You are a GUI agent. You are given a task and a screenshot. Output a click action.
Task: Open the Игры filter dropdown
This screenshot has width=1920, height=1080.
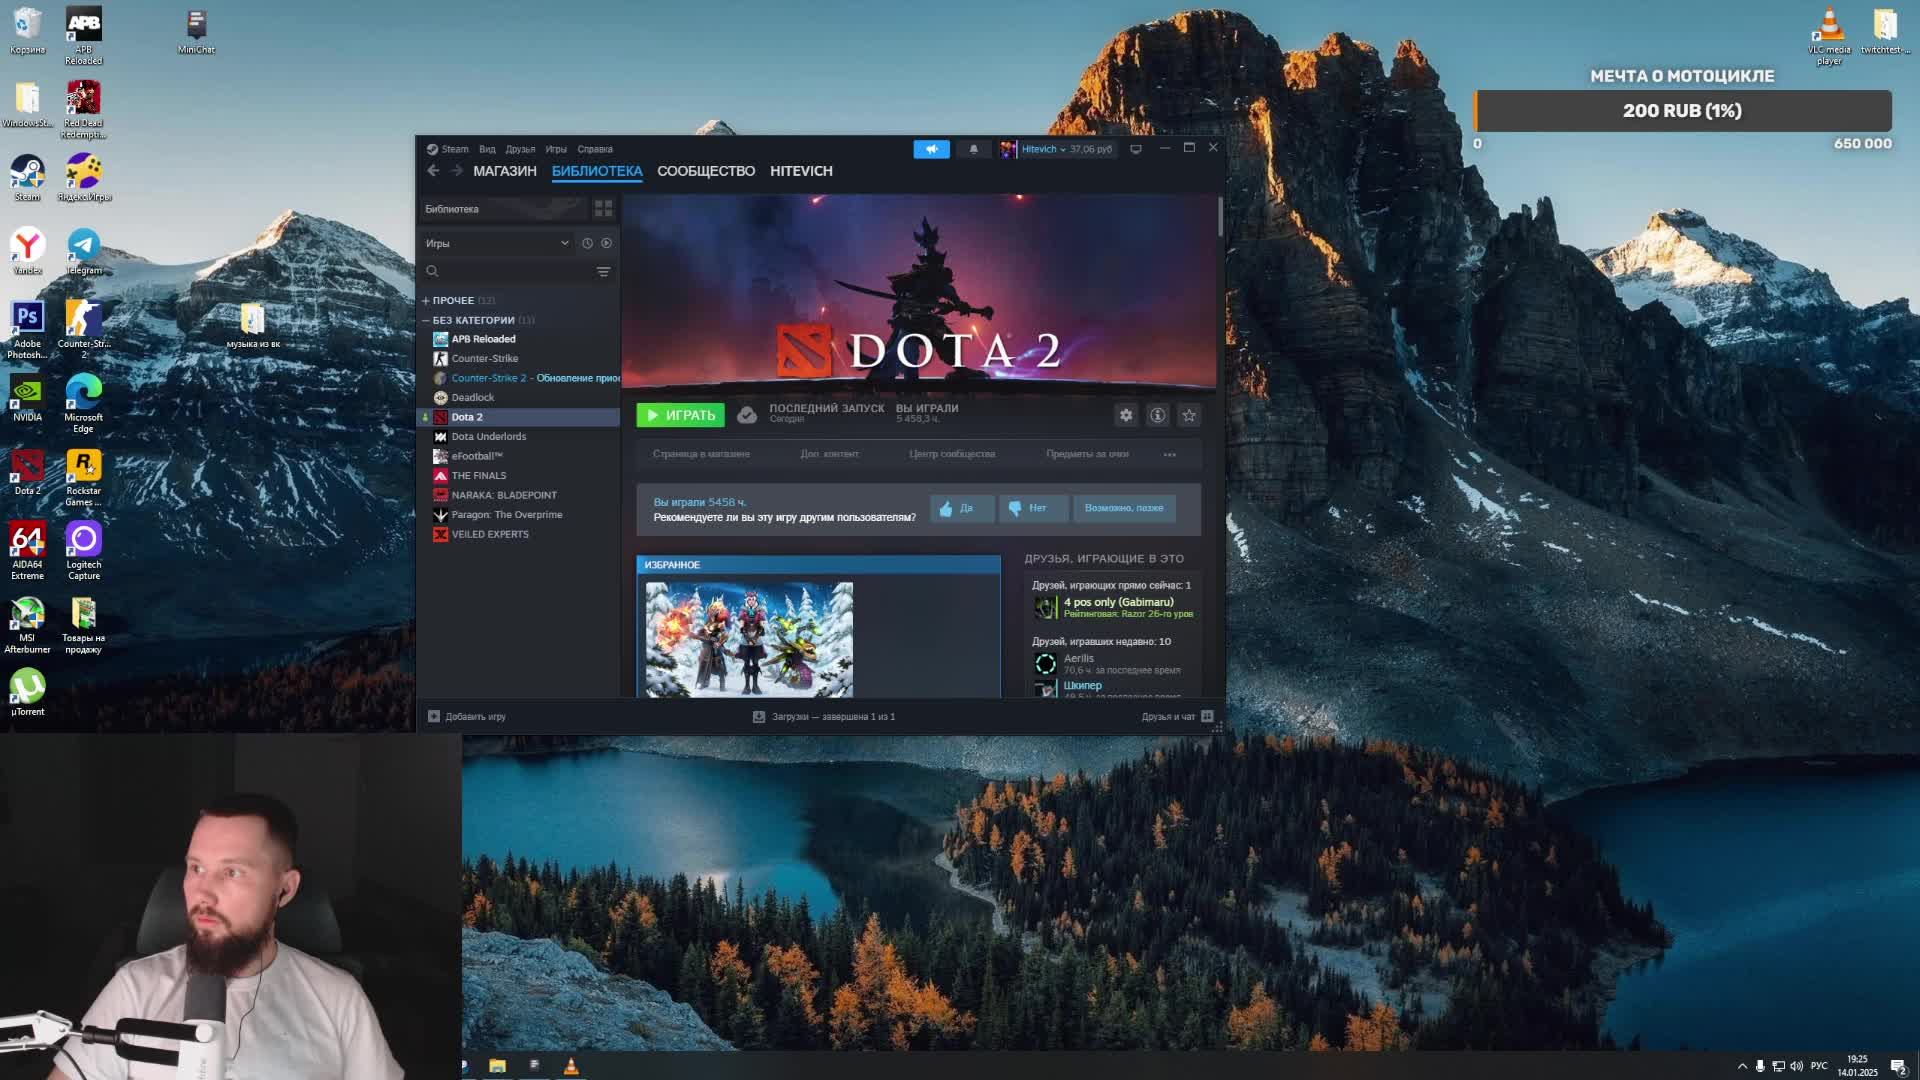pyautogui.click(x=496, y=243)
